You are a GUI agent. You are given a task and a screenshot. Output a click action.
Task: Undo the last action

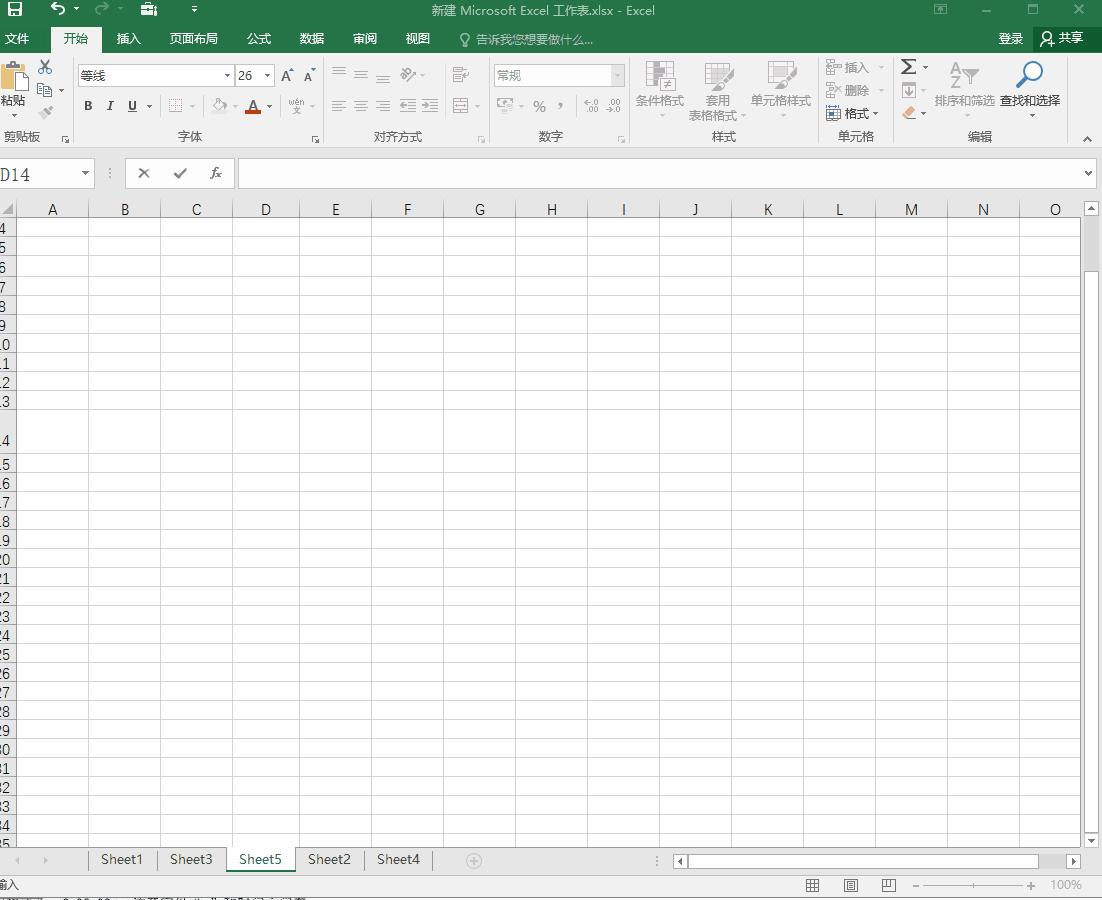(58, 9)
